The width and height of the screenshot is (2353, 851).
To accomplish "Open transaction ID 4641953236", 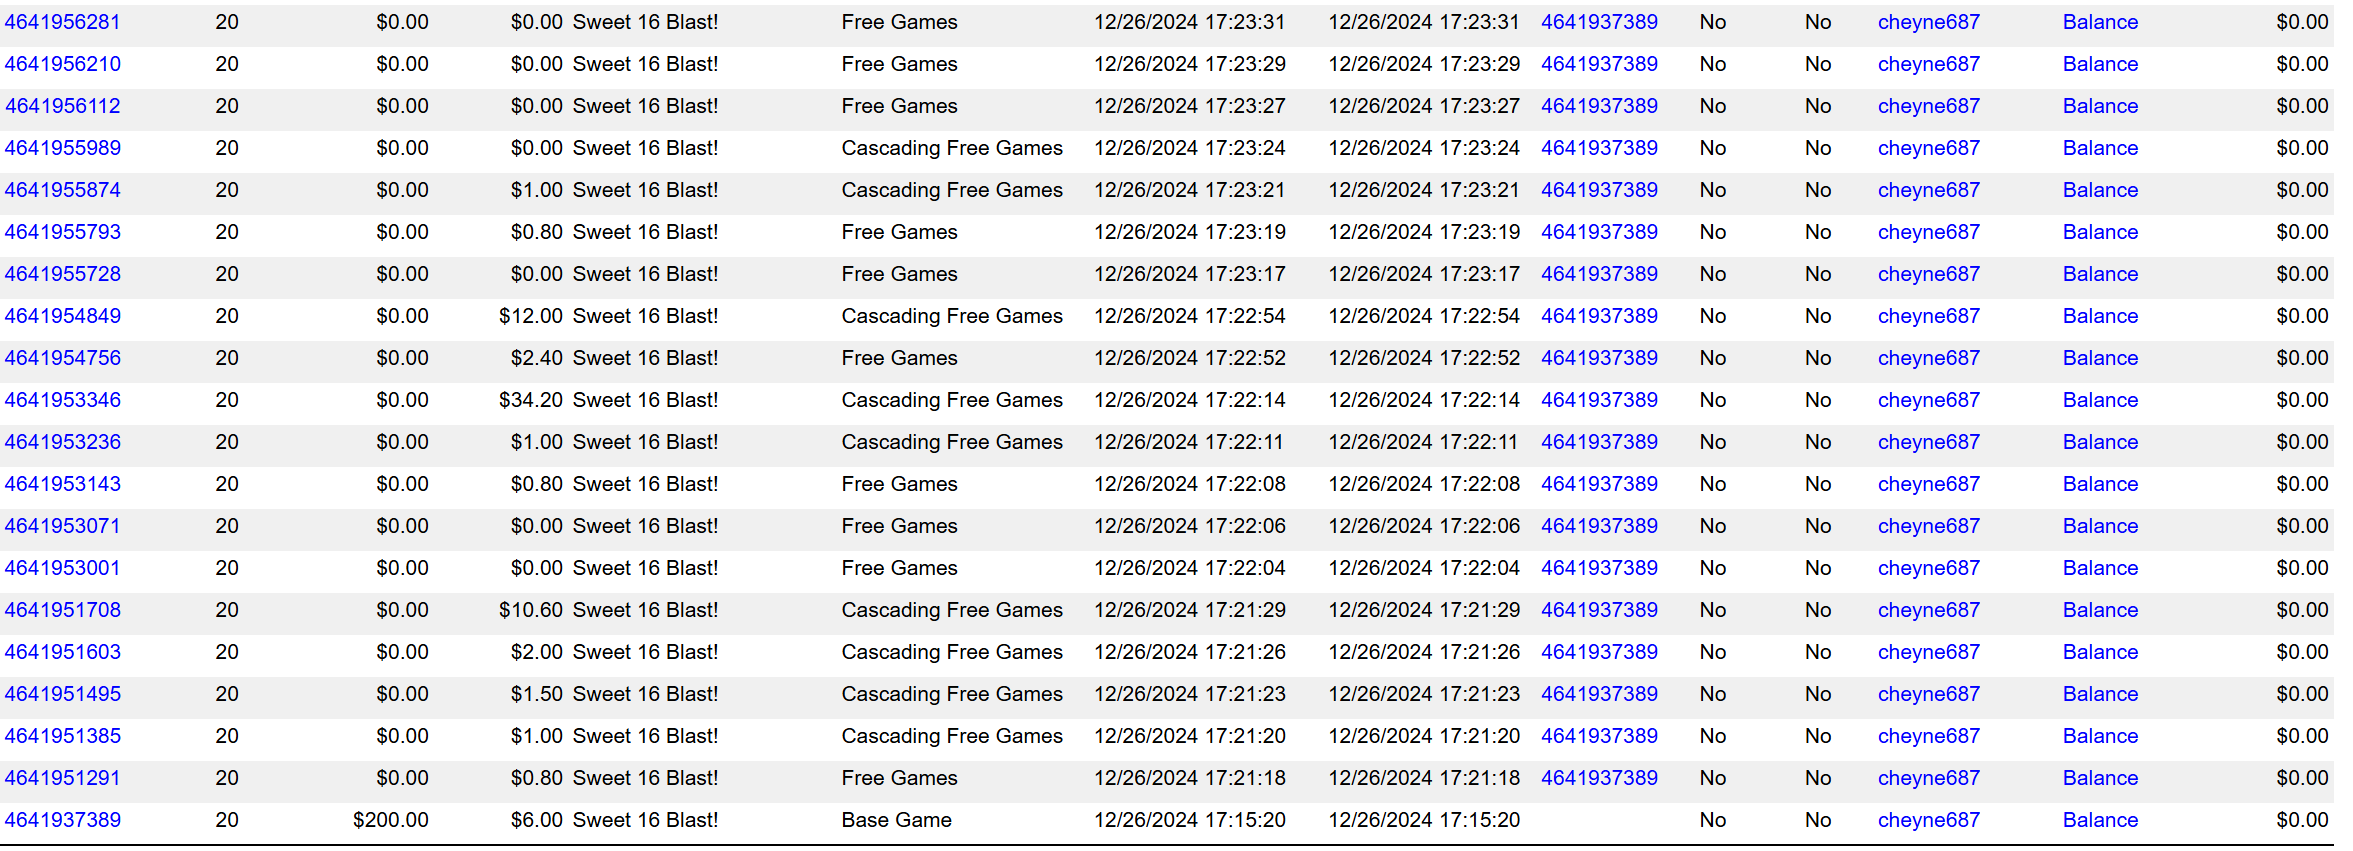I will [x=62, y=442].
